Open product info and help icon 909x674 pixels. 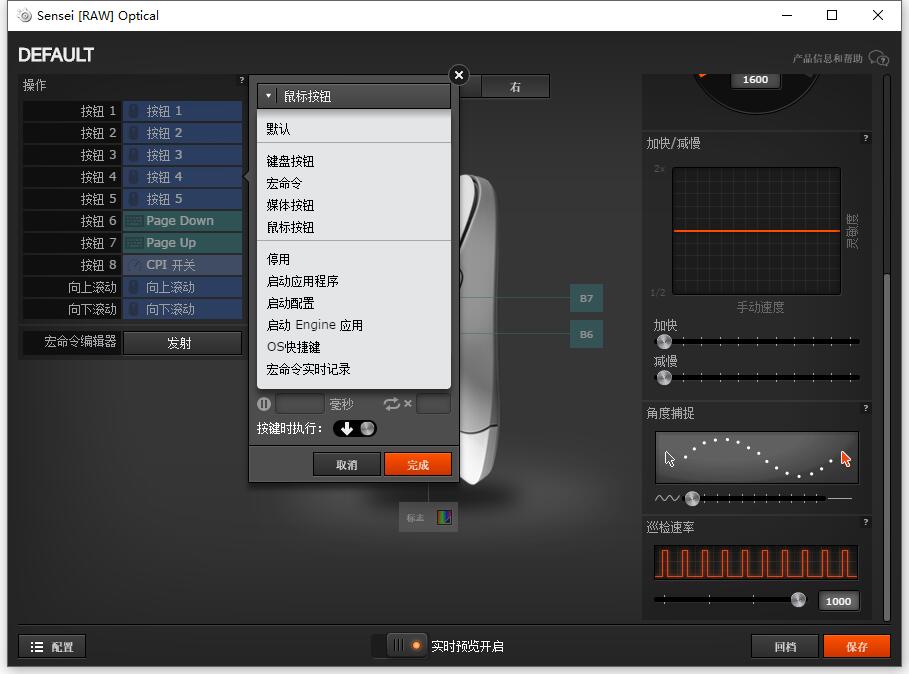878,58
